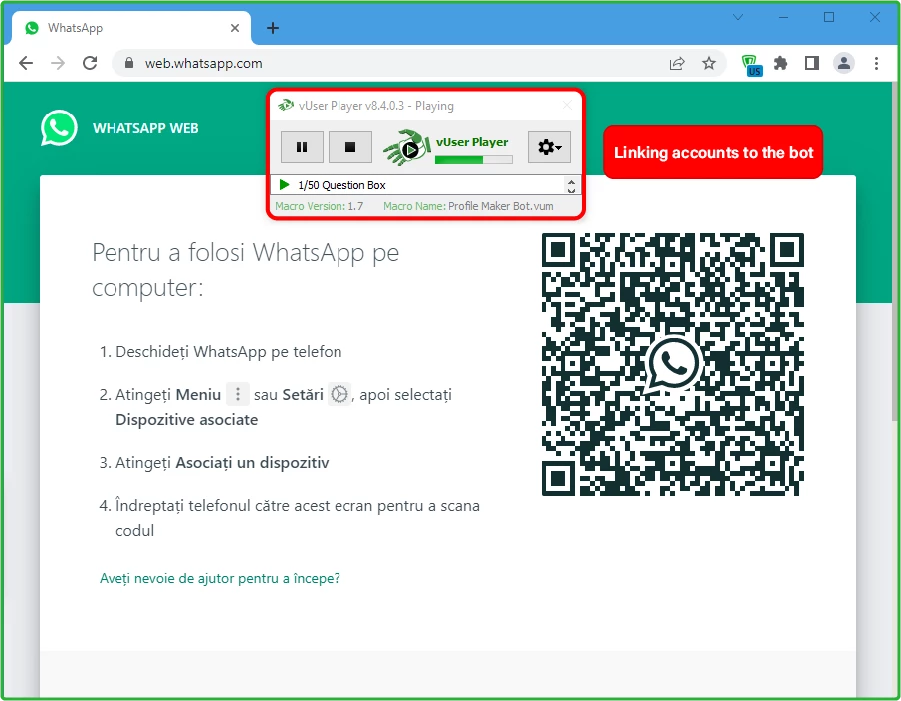Click the WHATSAPP WEB heading text
The height and width of the screenshot is (701, 901).
click(x=145, y=128)
